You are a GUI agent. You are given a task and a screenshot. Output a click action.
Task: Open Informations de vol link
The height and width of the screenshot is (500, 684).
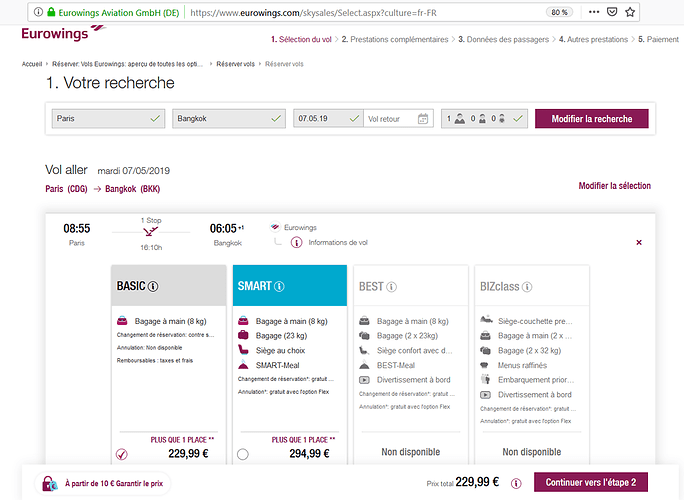click(338, 243)
